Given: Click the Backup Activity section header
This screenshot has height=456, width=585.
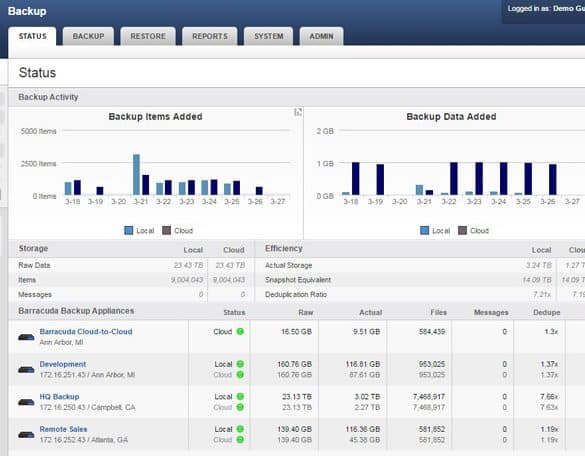Looking at the screenshot, I should 48,97.
